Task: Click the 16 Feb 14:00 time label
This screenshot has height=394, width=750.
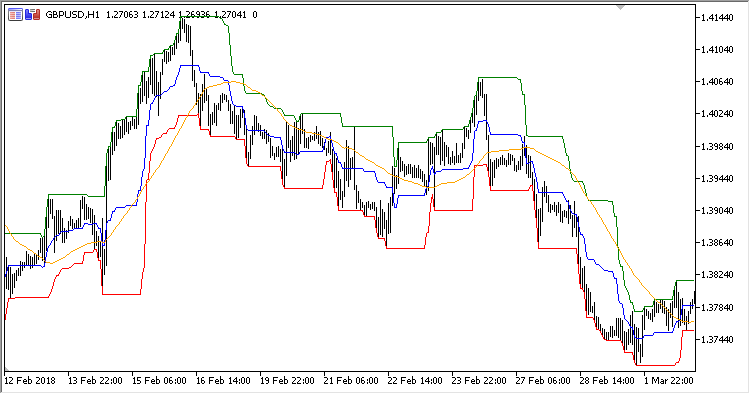Action: coord(223,381)
